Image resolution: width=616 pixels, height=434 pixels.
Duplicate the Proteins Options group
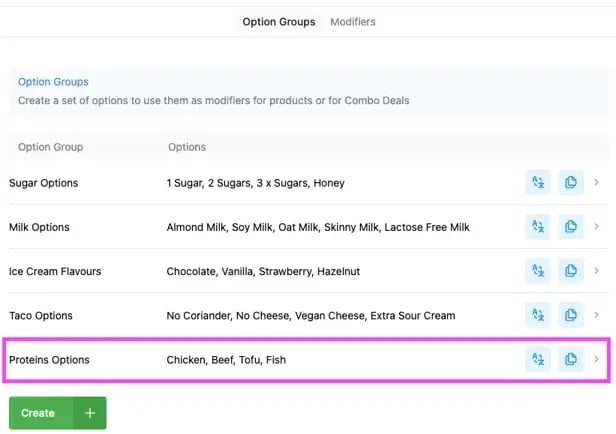tap(570, 359)
